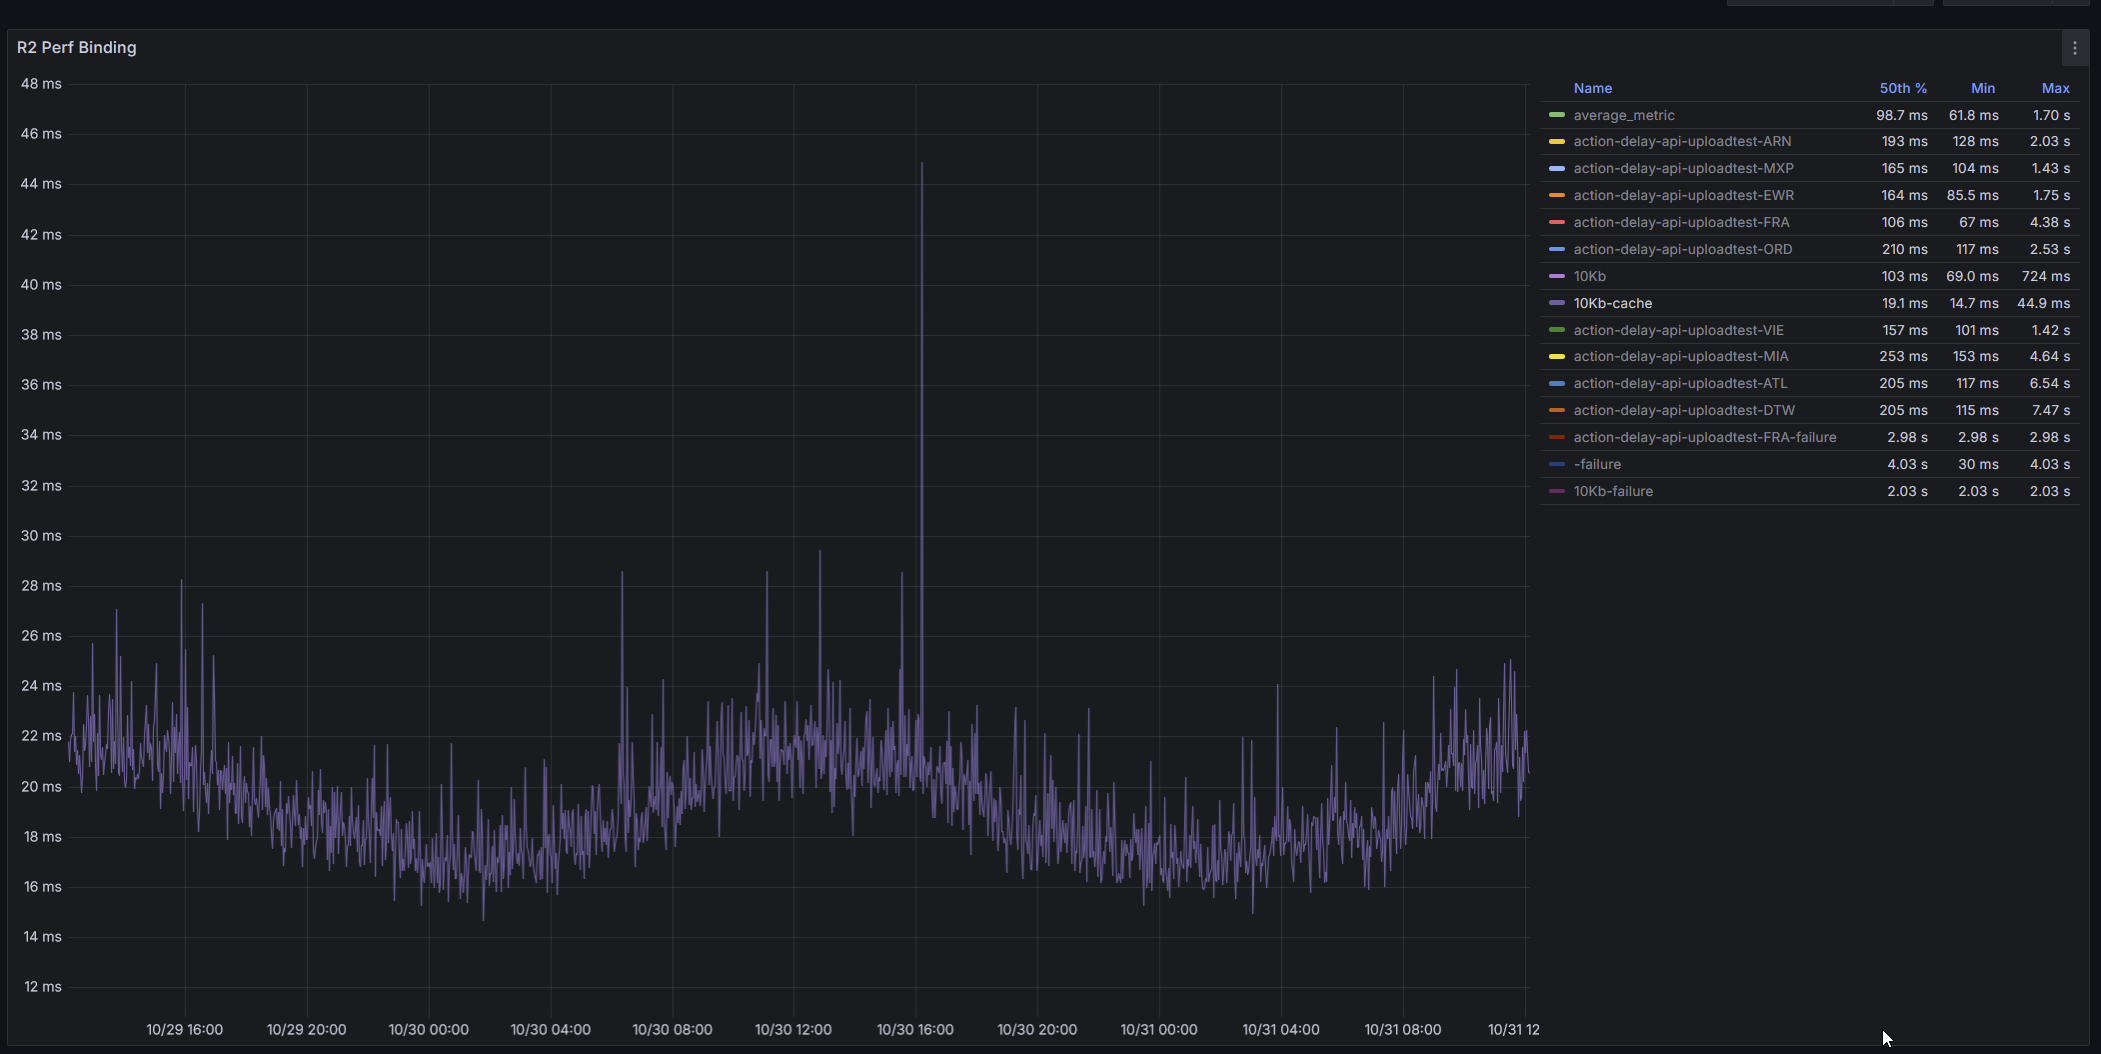Sort legend entries by Name

(x=1592, y=88)
